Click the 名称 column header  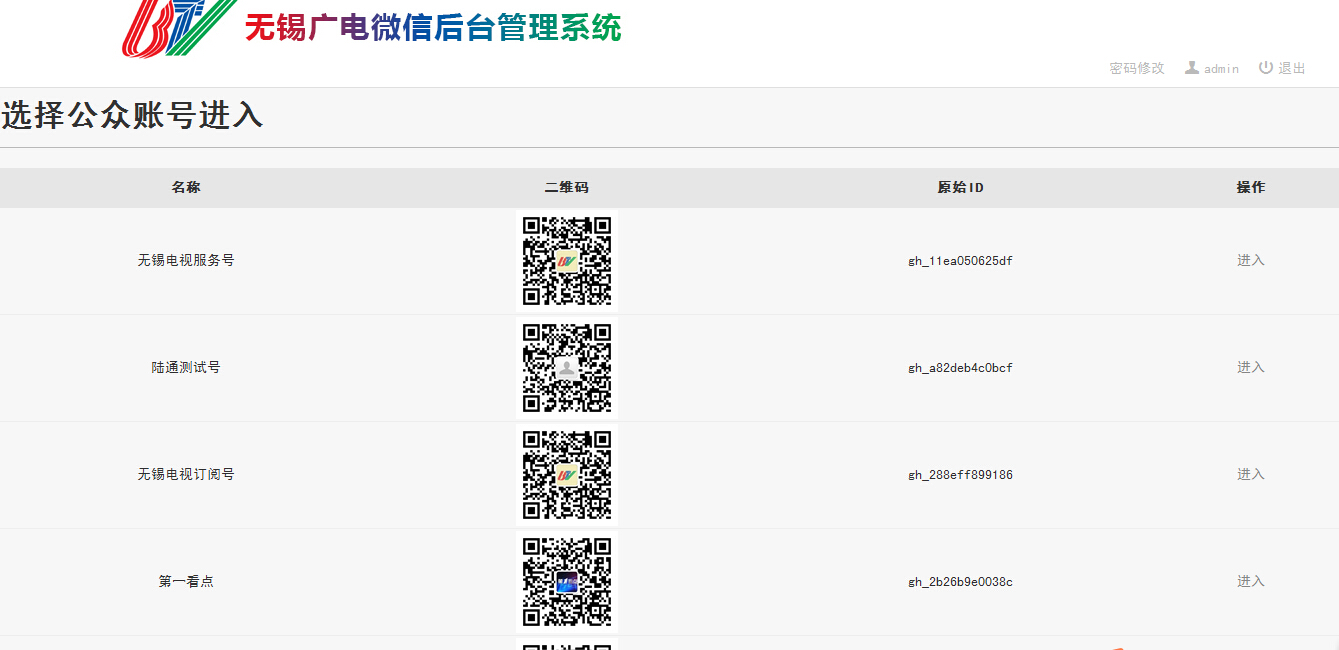(x=186, y=187)
